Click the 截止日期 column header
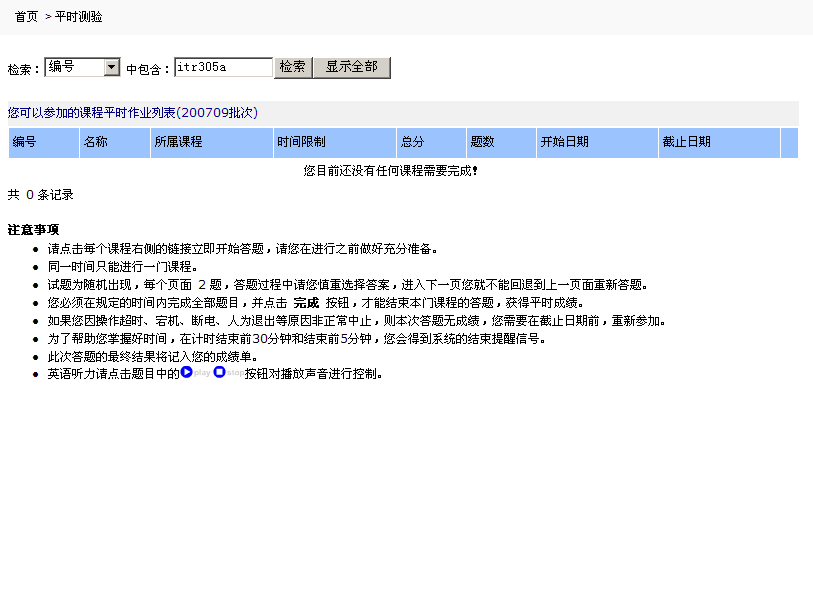This screenshot has width=813, height=615. pos(686,143)
